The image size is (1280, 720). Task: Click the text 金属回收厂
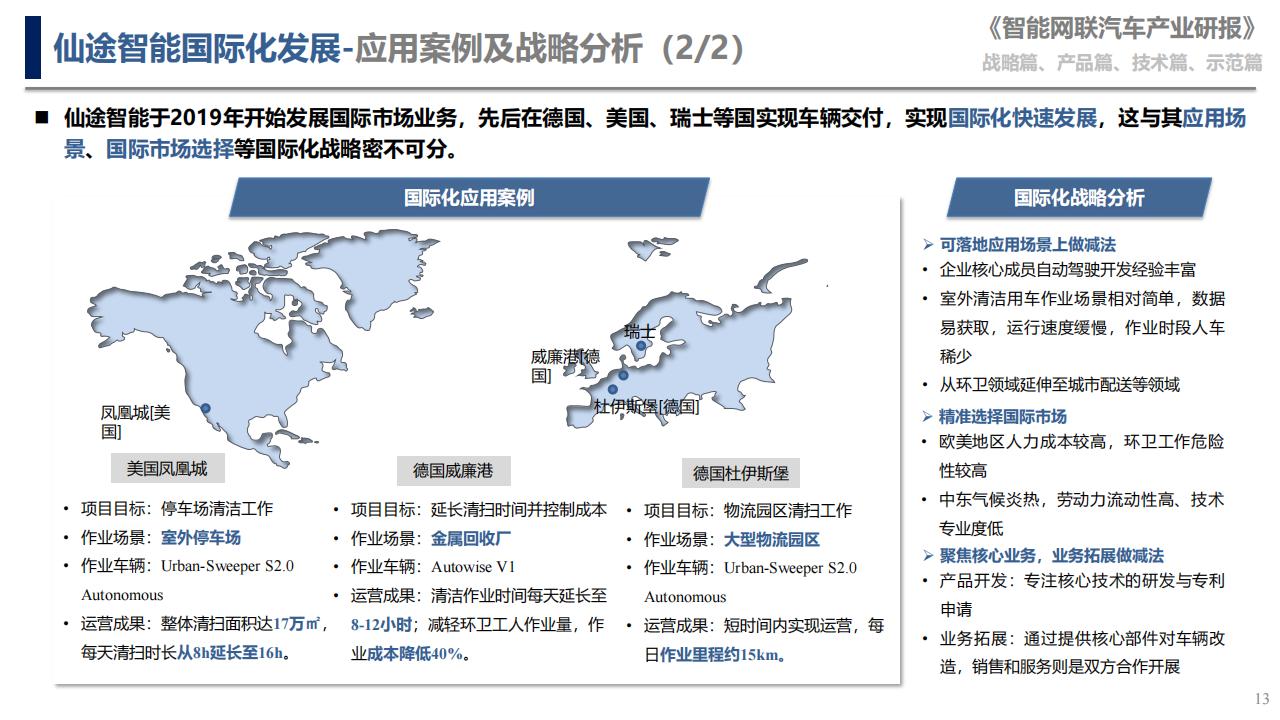click(471, 538)
